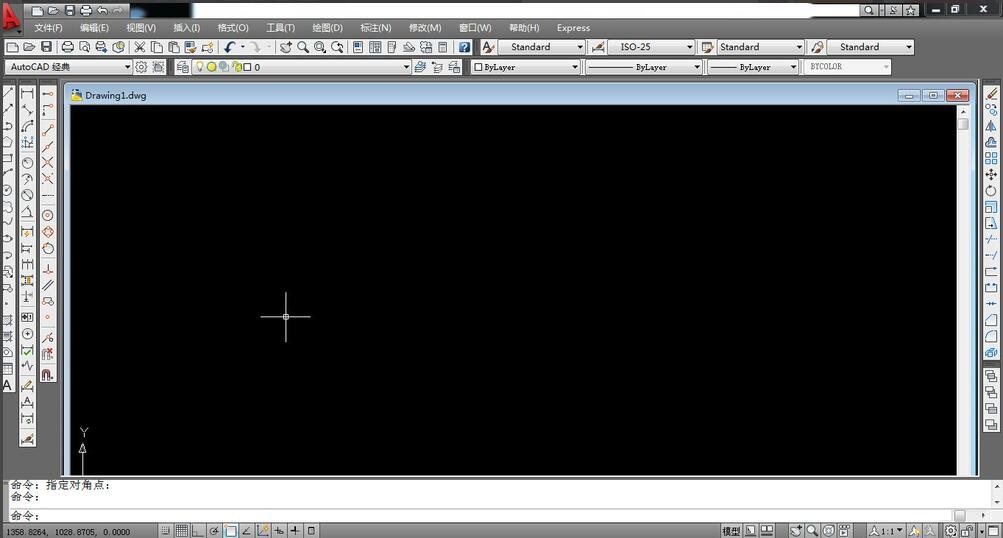
Task: Click the Snap to Endpoint icon
Action: (x=47, y=130)
